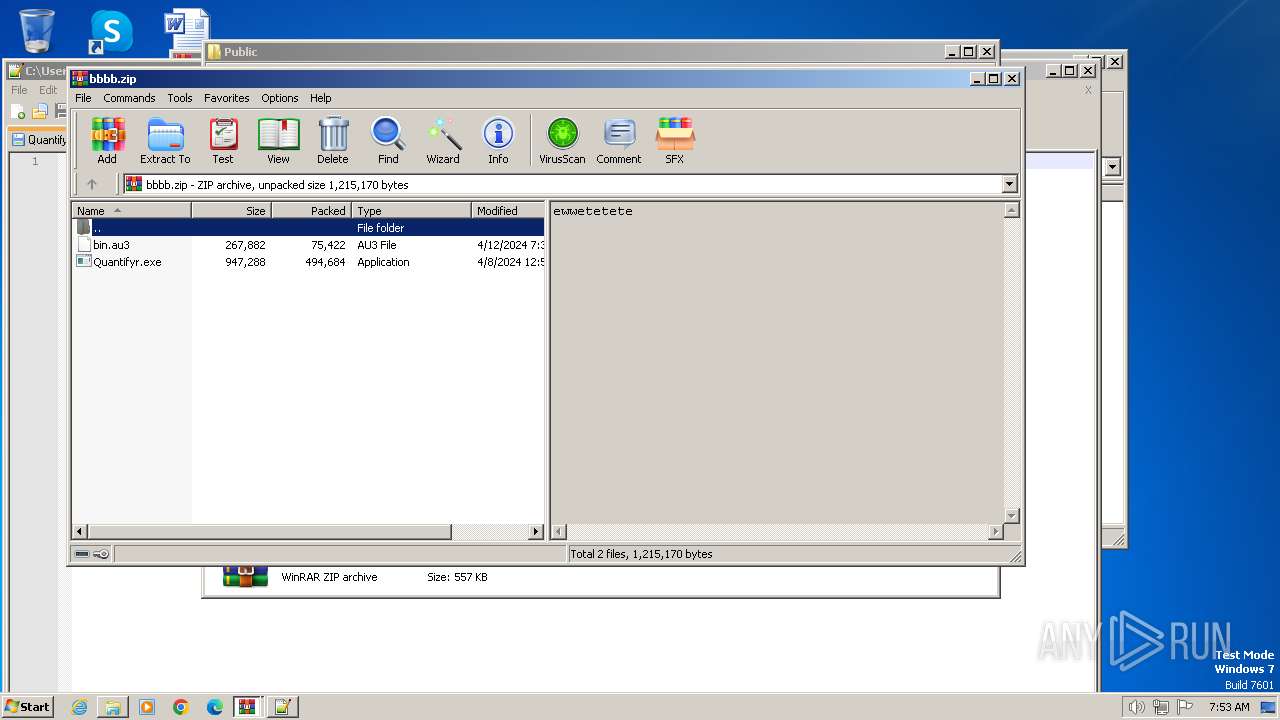This screenshot has width=1280, height=720.
Task: Select the bin.au3 file
Action: pyautogui.click(x=111, y=245)
